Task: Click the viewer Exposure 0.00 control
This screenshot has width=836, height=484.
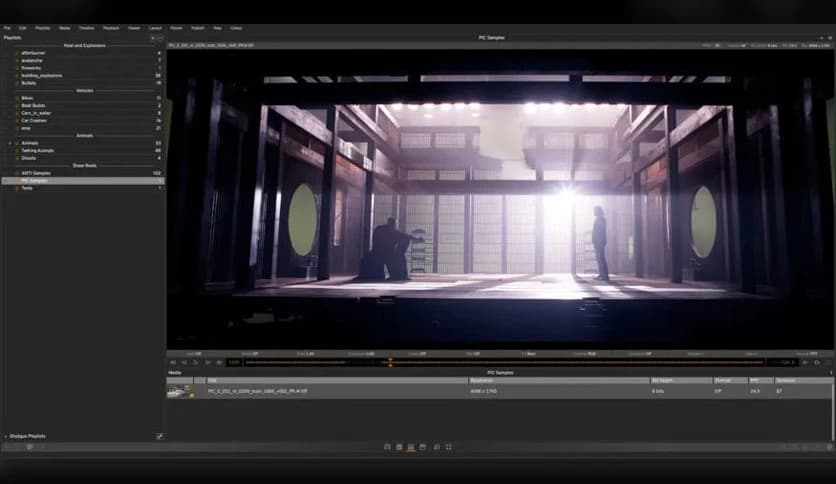Action: point(361,353)
